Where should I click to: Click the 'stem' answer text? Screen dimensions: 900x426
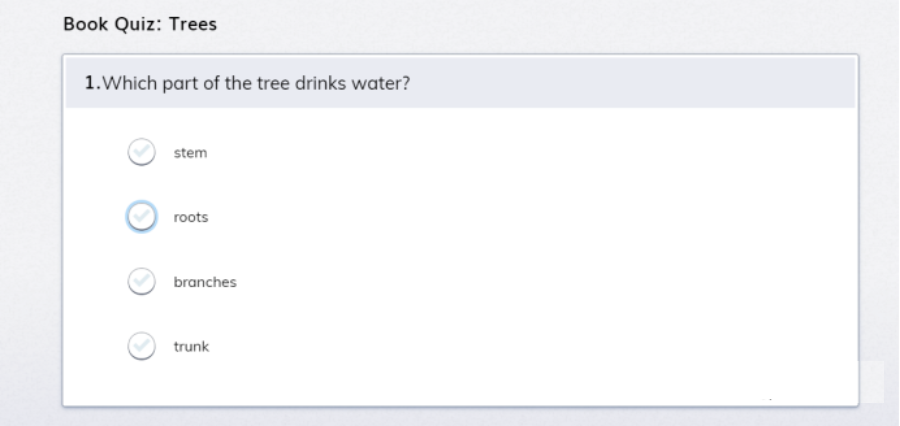tap(190, 153)
